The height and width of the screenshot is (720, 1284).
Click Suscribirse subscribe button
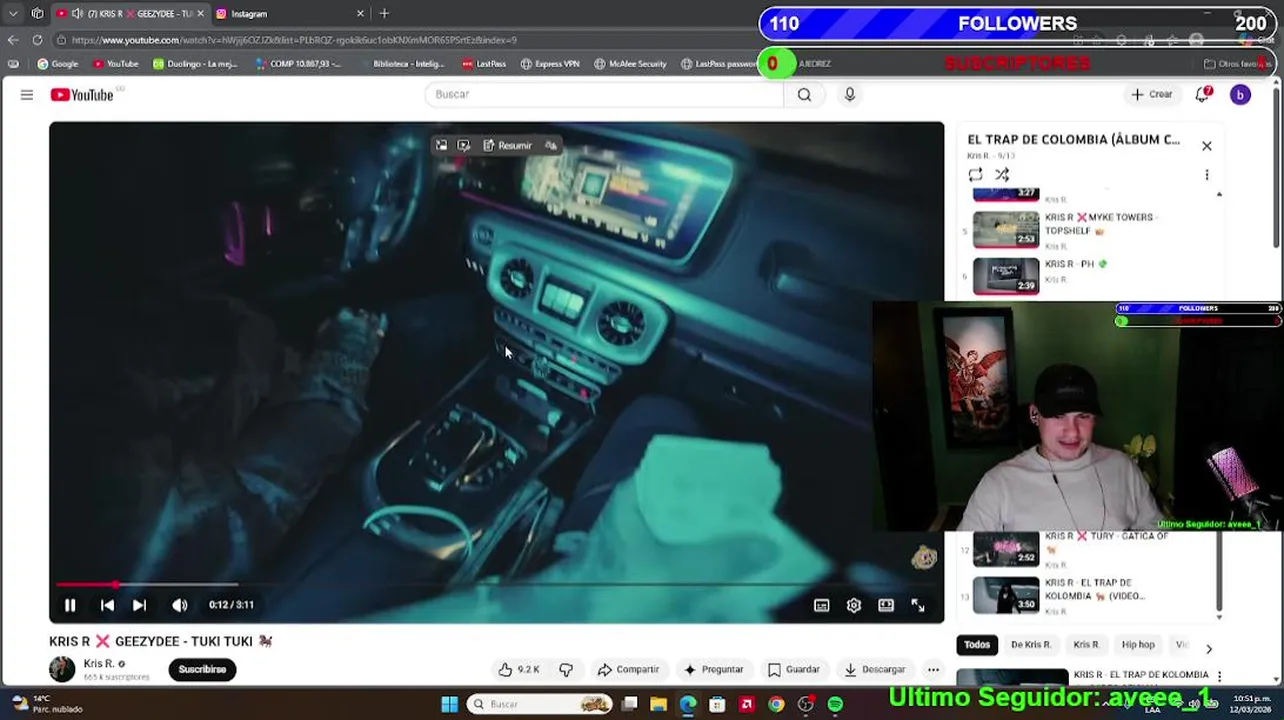[202, 669]
